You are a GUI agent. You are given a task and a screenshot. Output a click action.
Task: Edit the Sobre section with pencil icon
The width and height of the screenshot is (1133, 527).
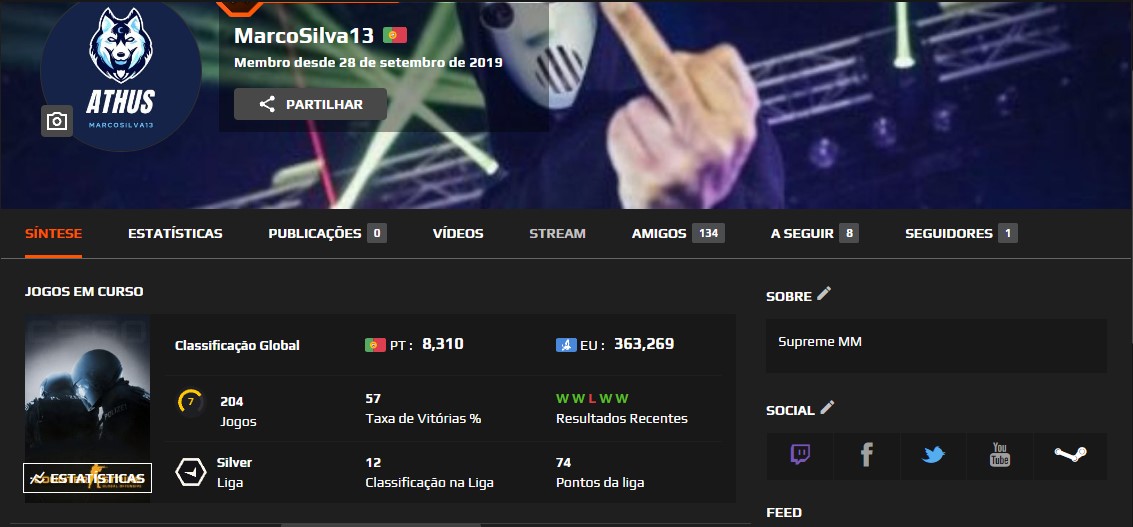[824, 294]
